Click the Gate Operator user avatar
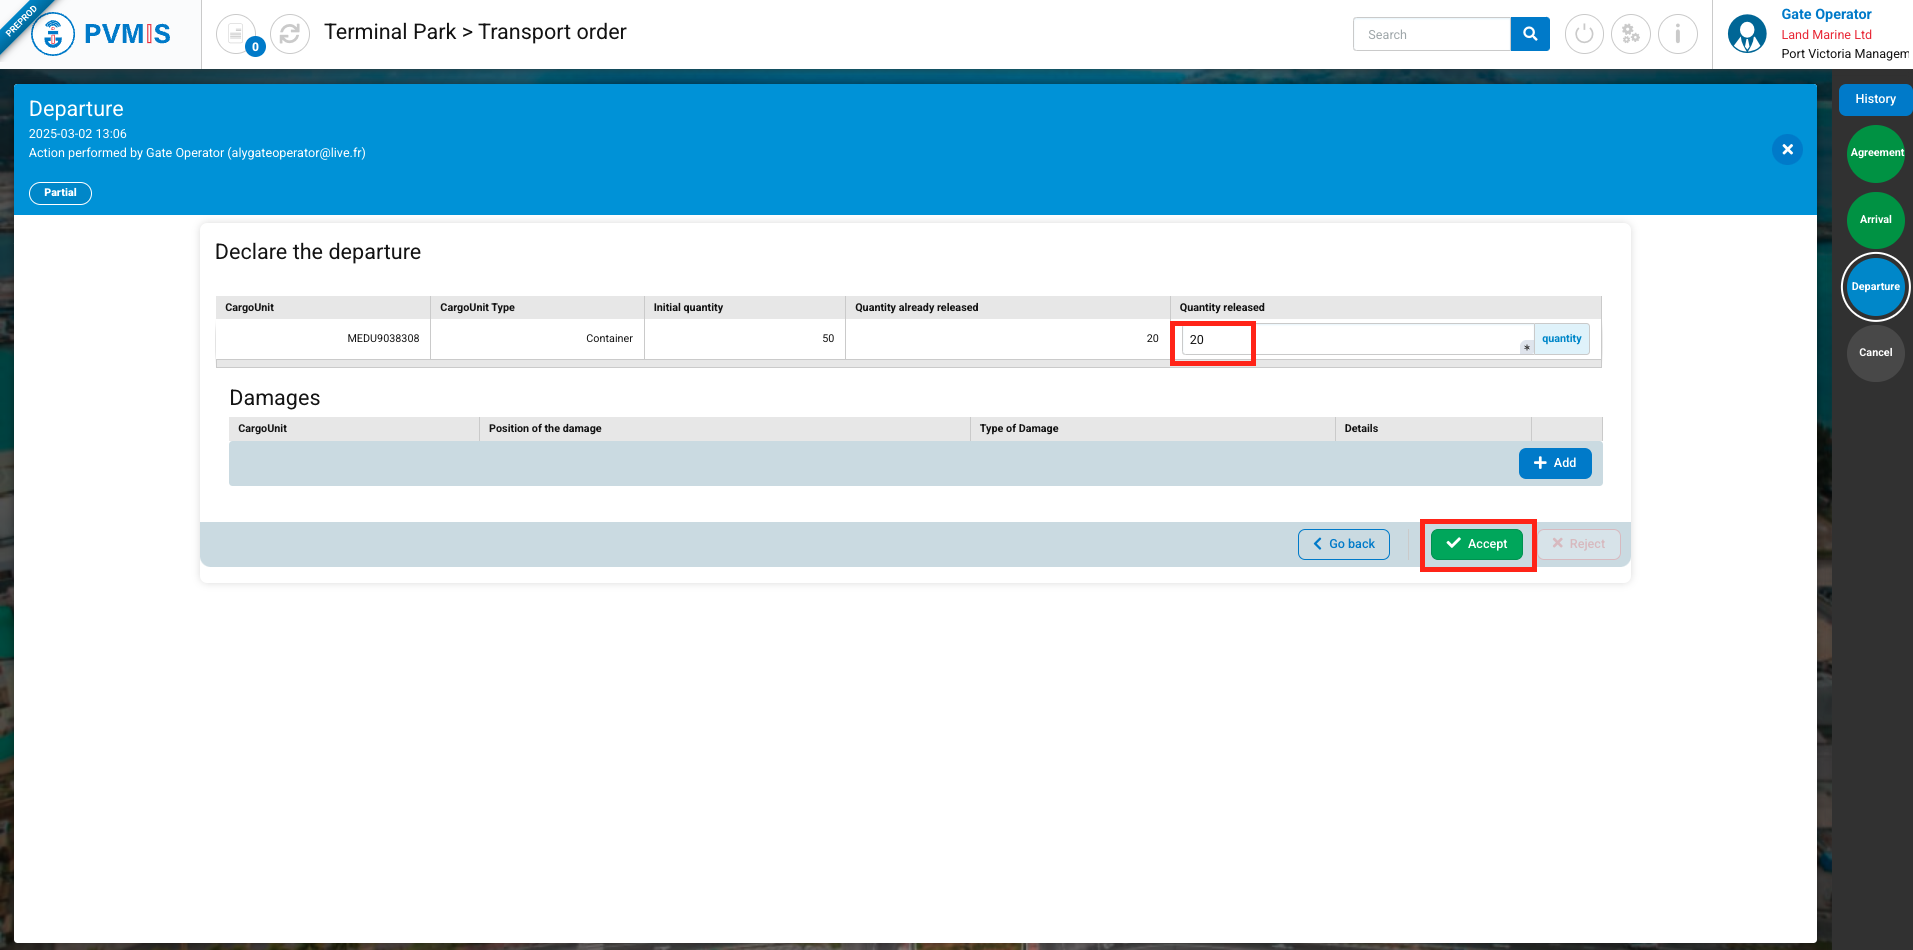The image size is (1913, 950). point(1746,34)
